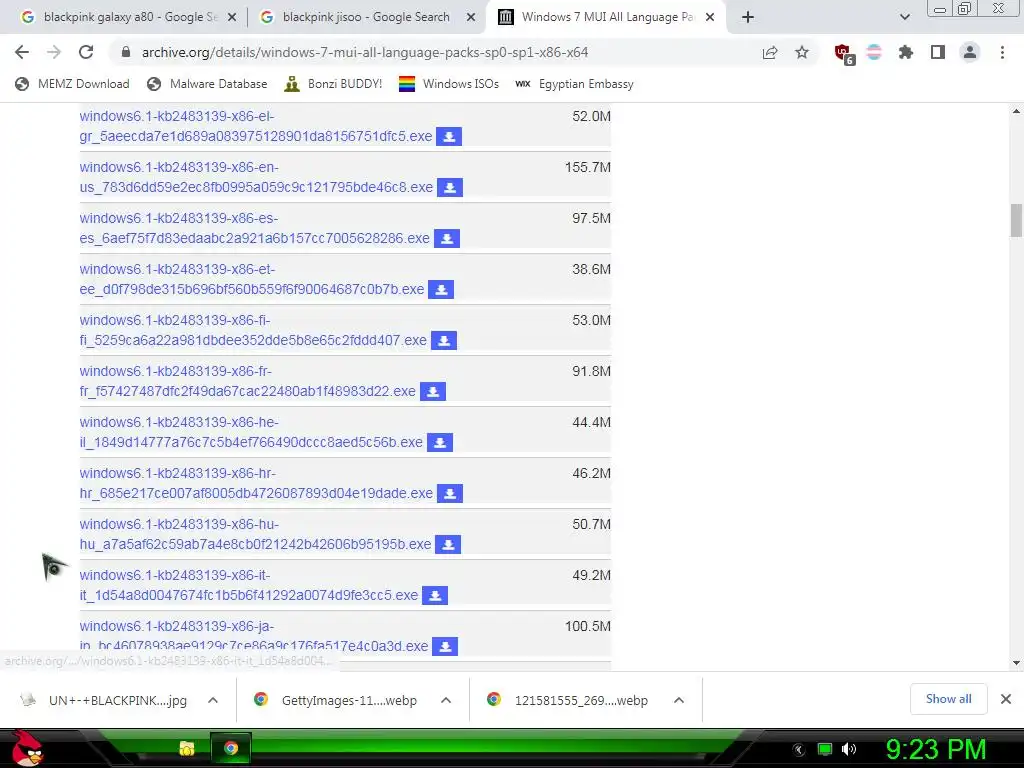Open file explorer from taskbar

pyautogui.click(x=187, y=748)
